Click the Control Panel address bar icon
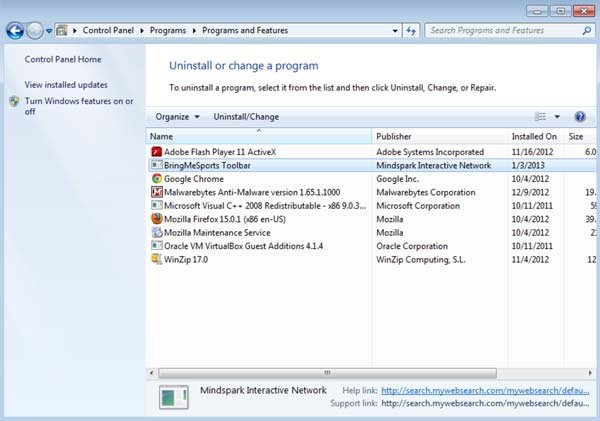The width and height of the screenshot is (600, 421). (62, 30)
